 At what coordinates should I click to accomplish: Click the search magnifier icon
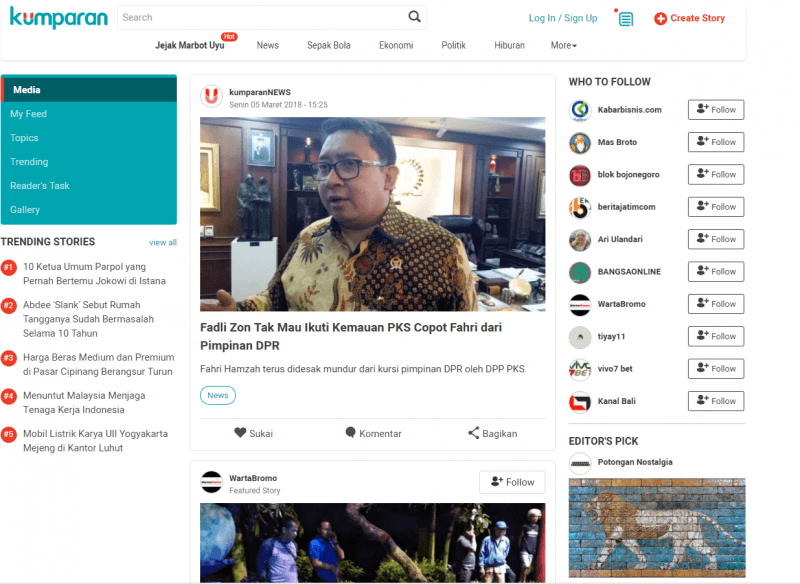[x=415, y=17]
